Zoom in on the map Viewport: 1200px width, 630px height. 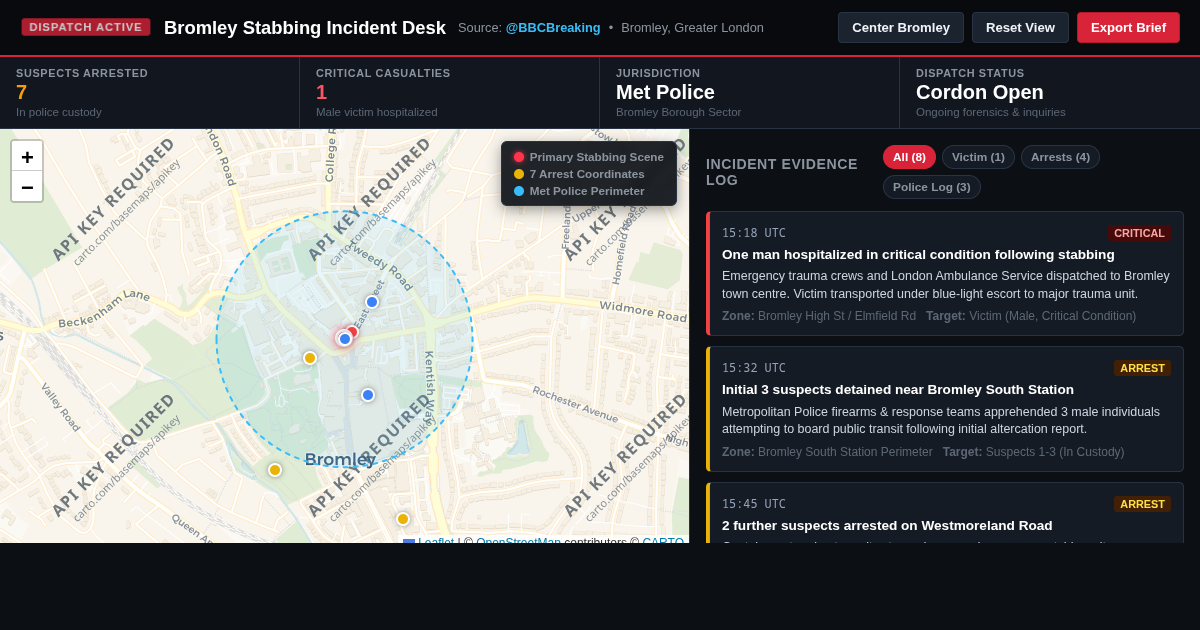(x=27, y=157)
